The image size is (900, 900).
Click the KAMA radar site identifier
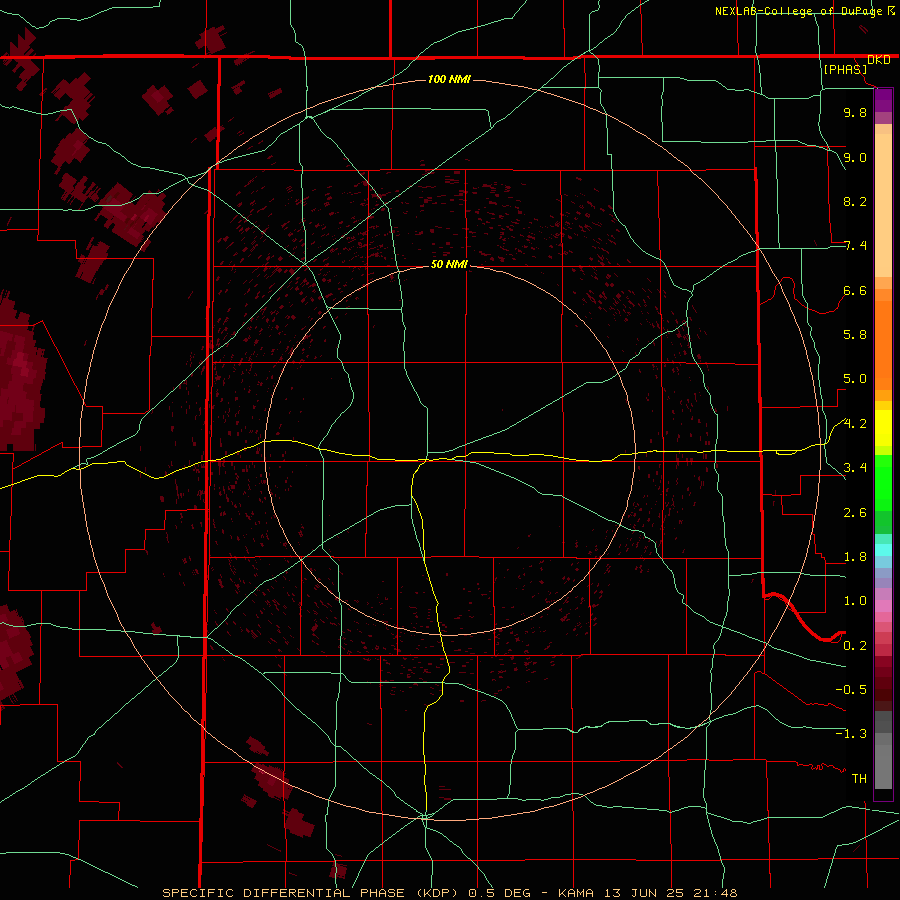(577, 893)
